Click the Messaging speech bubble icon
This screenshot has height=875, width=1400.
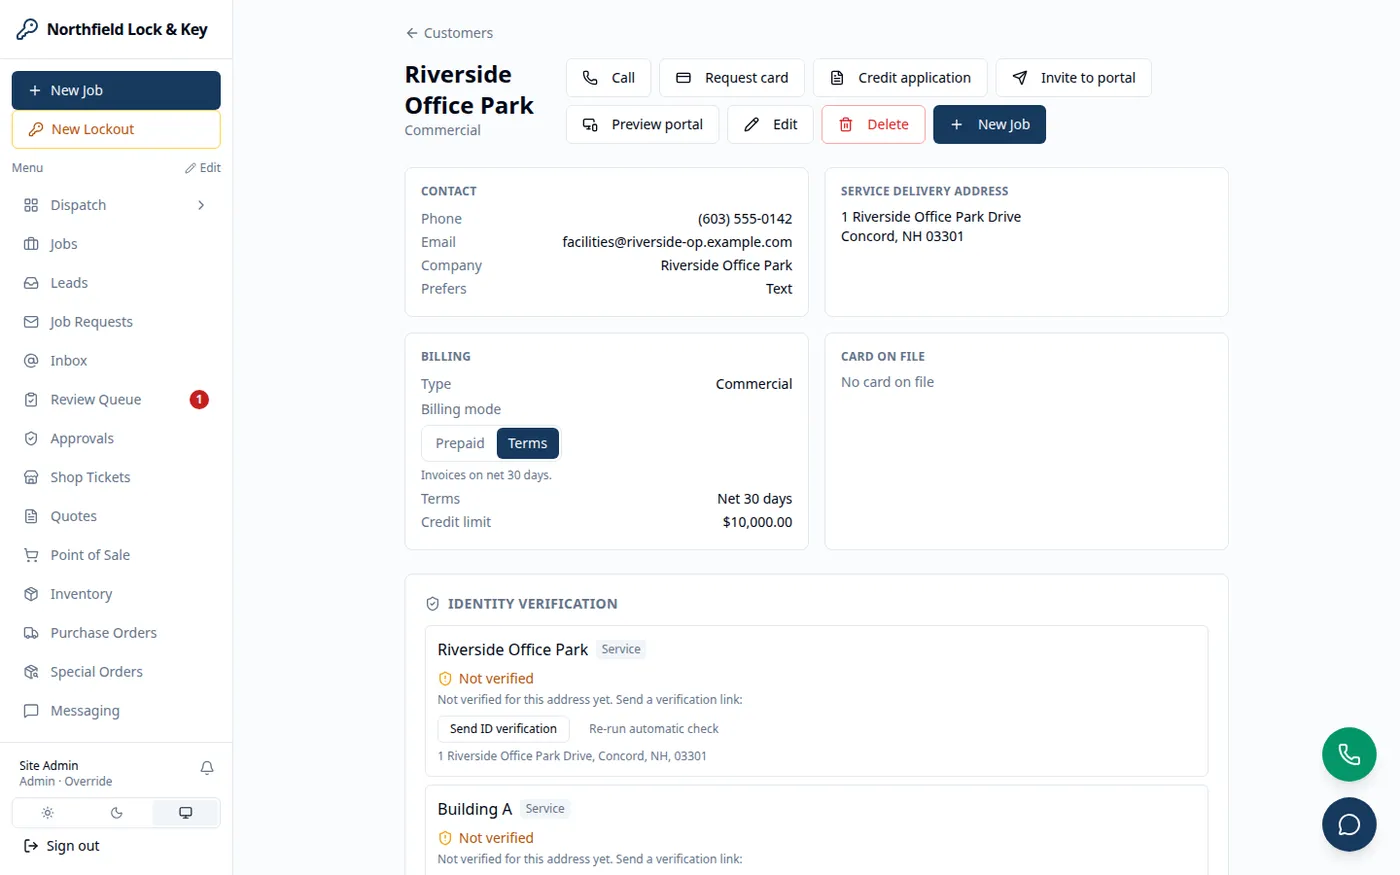[x=31, y=711]
